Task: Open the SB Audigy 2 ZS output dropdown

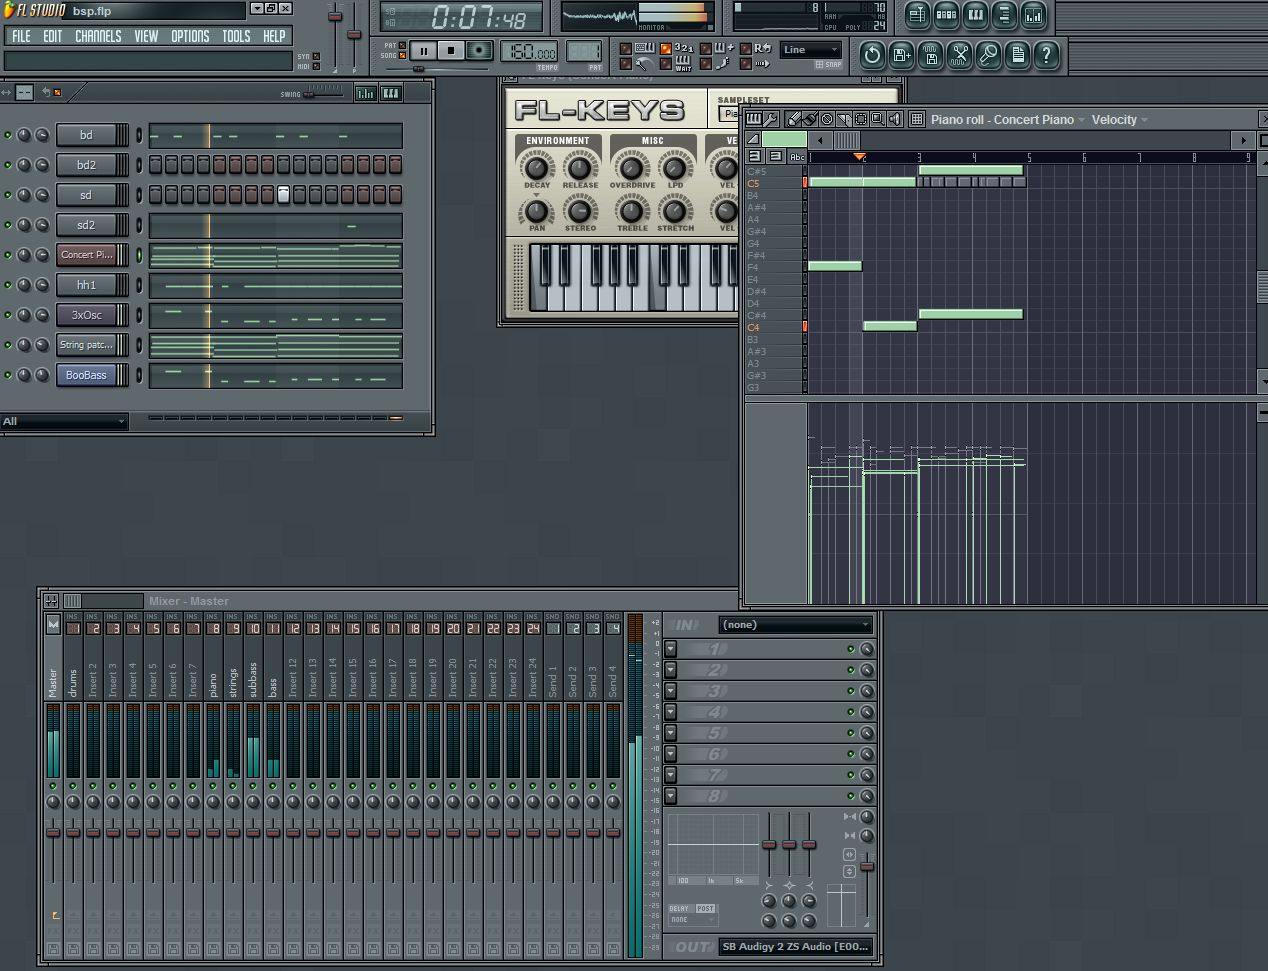Action: tap(796, 946)
